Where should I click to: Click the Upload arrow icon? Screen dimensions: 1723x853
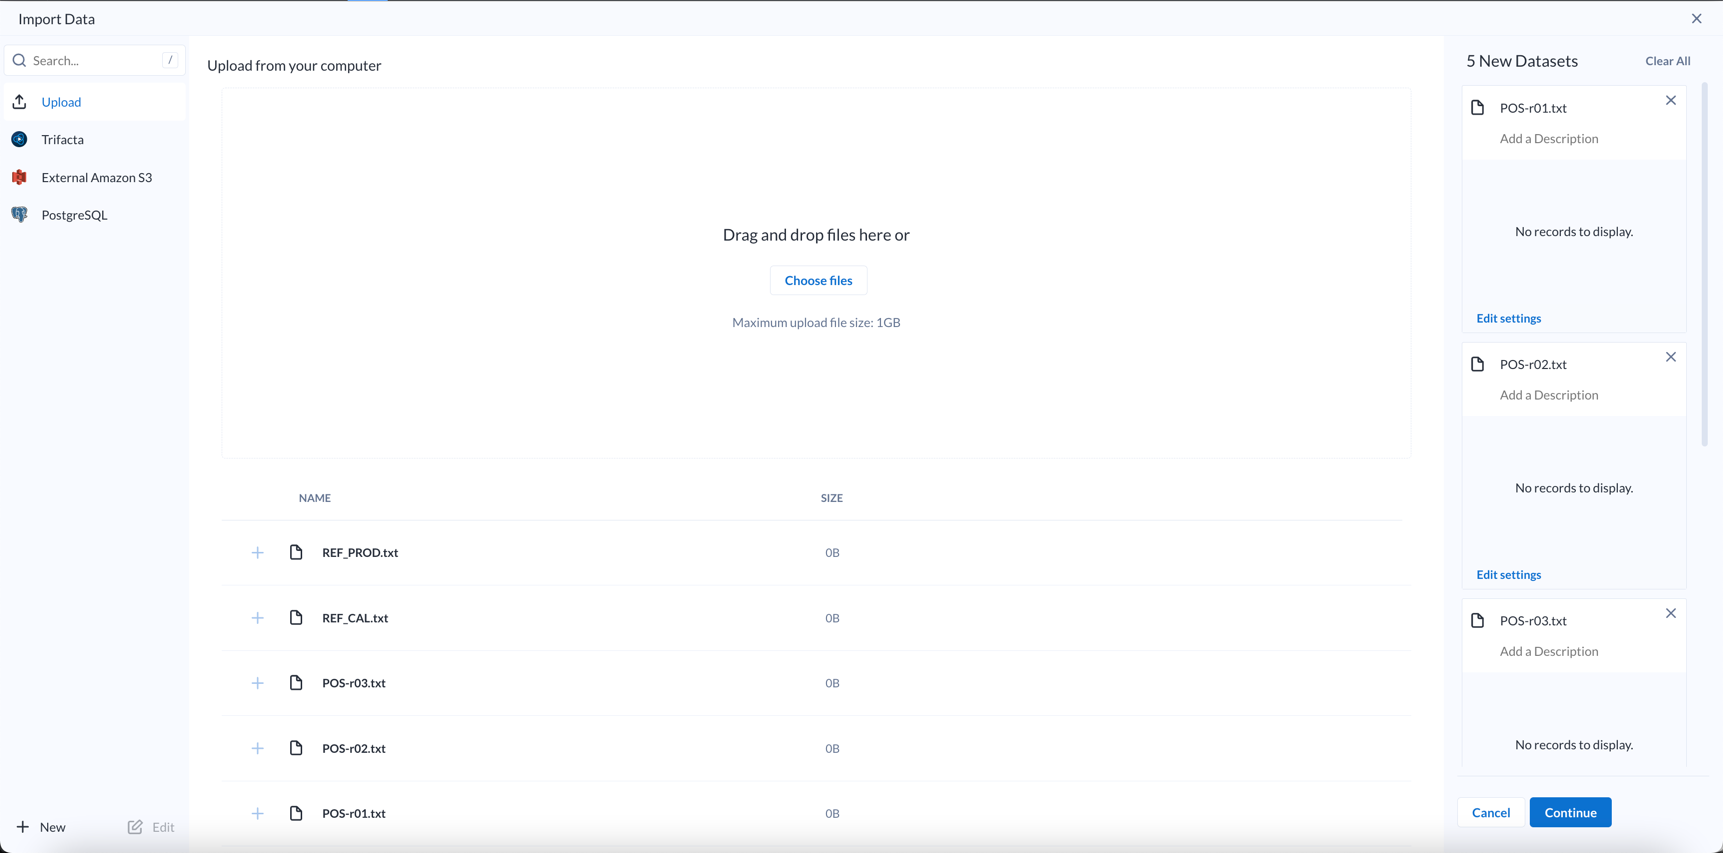(19, 102)
